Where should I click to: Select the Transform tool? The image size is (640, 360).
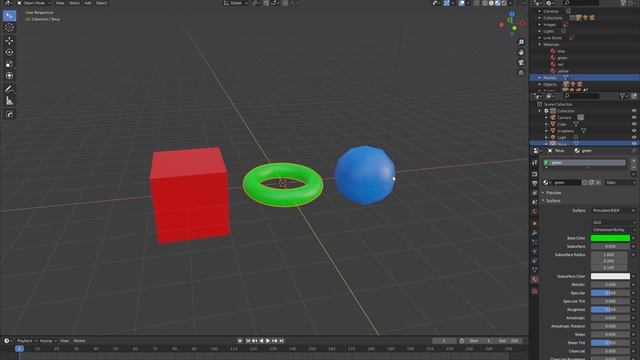[x=9, y=76]
